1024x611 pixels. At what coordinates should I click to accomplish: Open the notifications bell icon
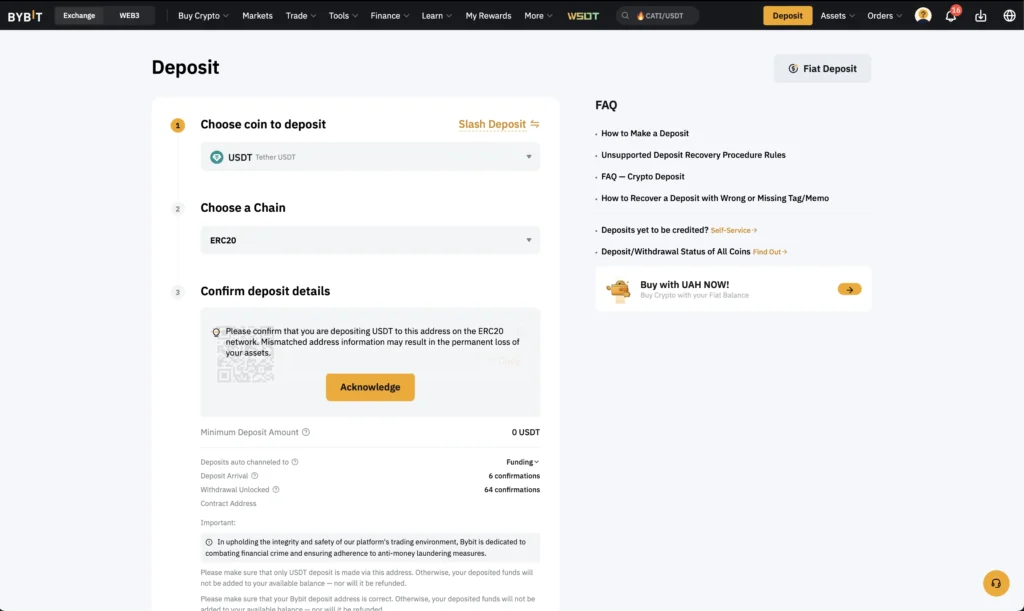[951, 15]
